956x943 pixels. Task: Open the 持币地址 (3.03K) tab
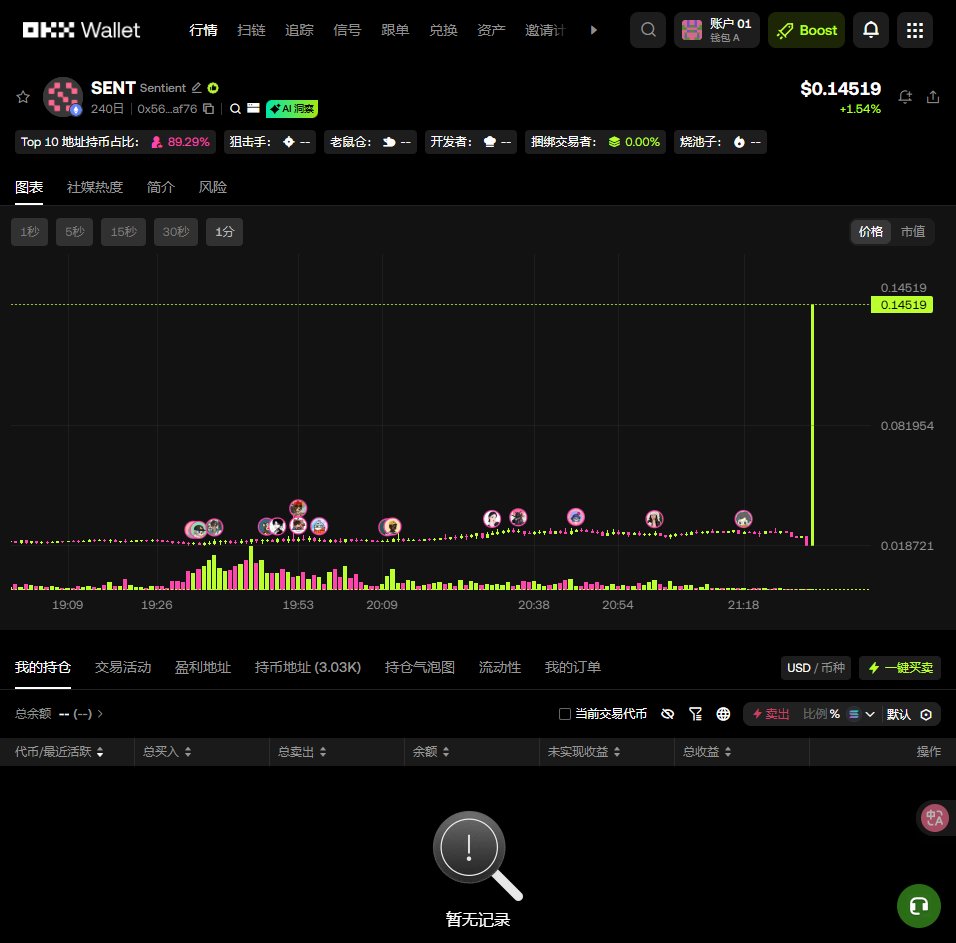307,667
